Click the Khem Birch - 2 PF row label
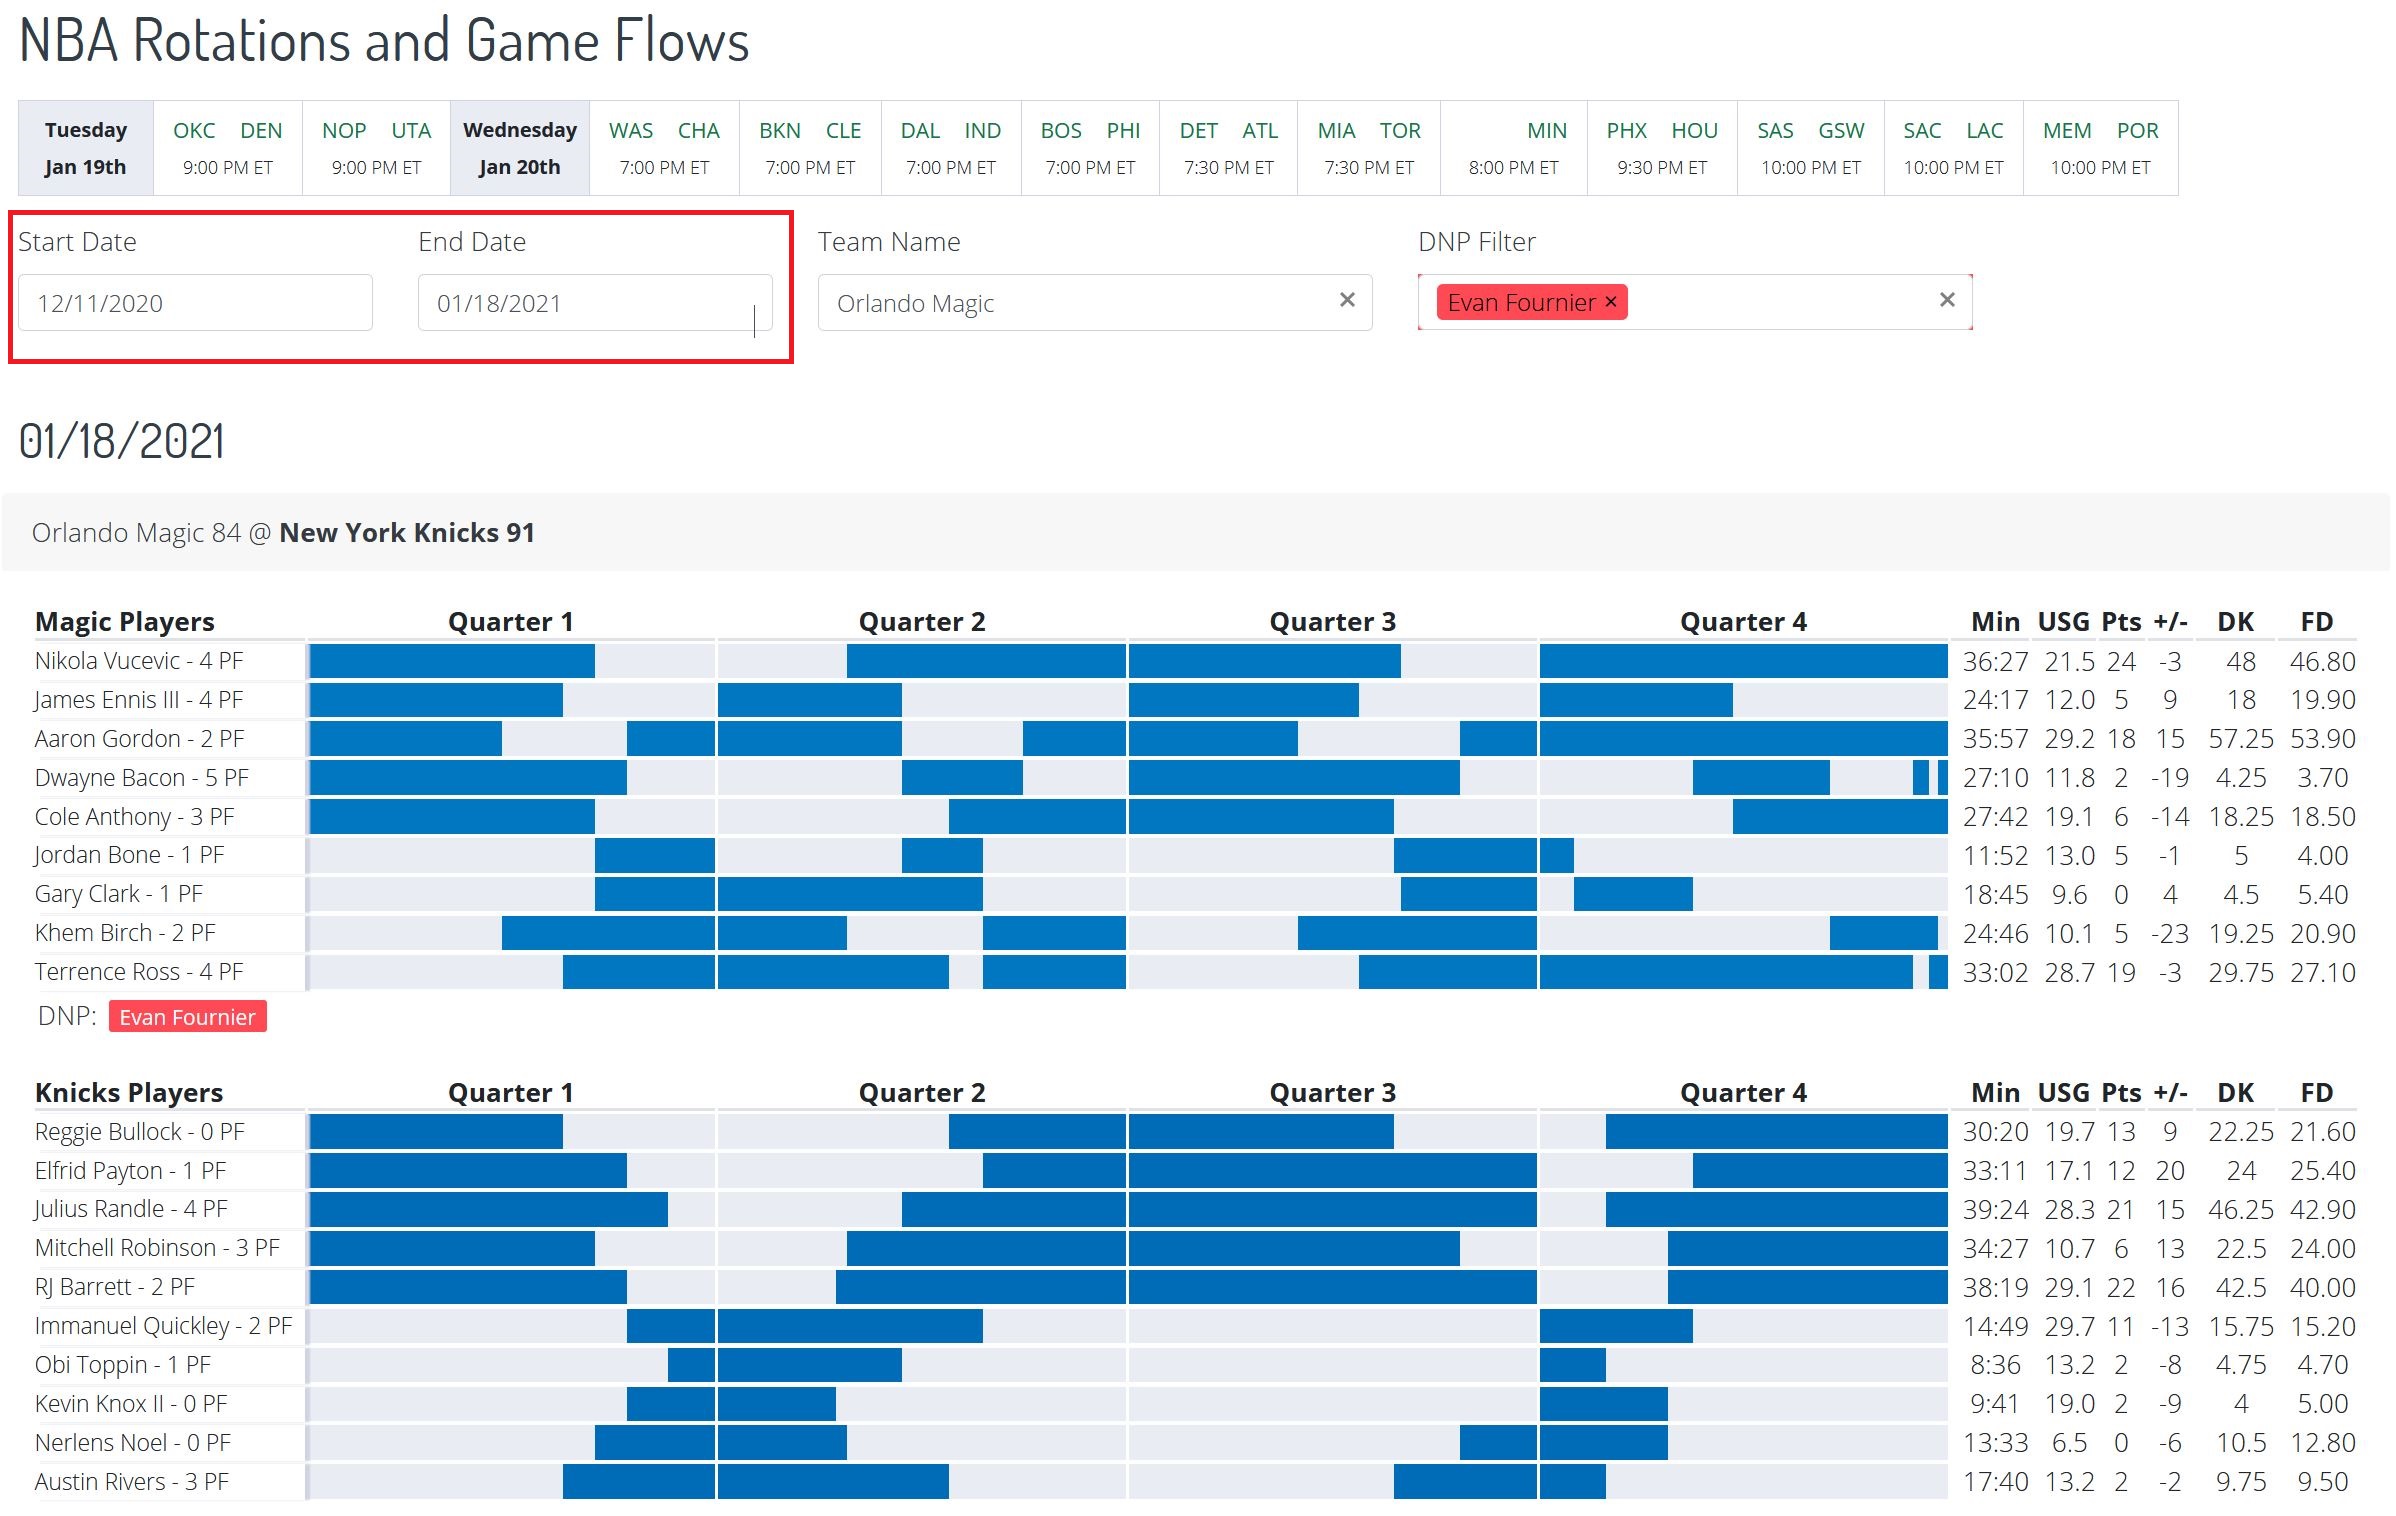2396x1516 pixels. (x=125, y=933)
